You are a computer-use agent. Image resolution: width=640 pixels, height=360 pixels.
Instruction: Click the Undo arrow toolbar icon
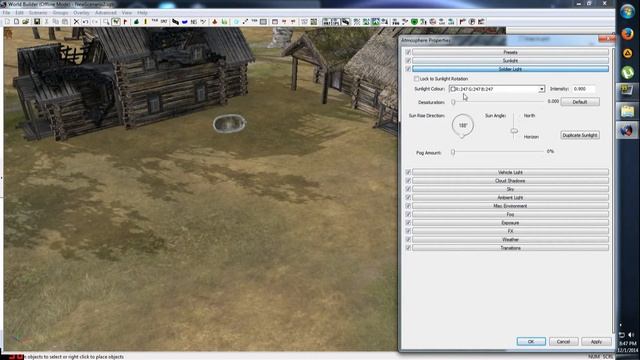[x=85, y=22]
